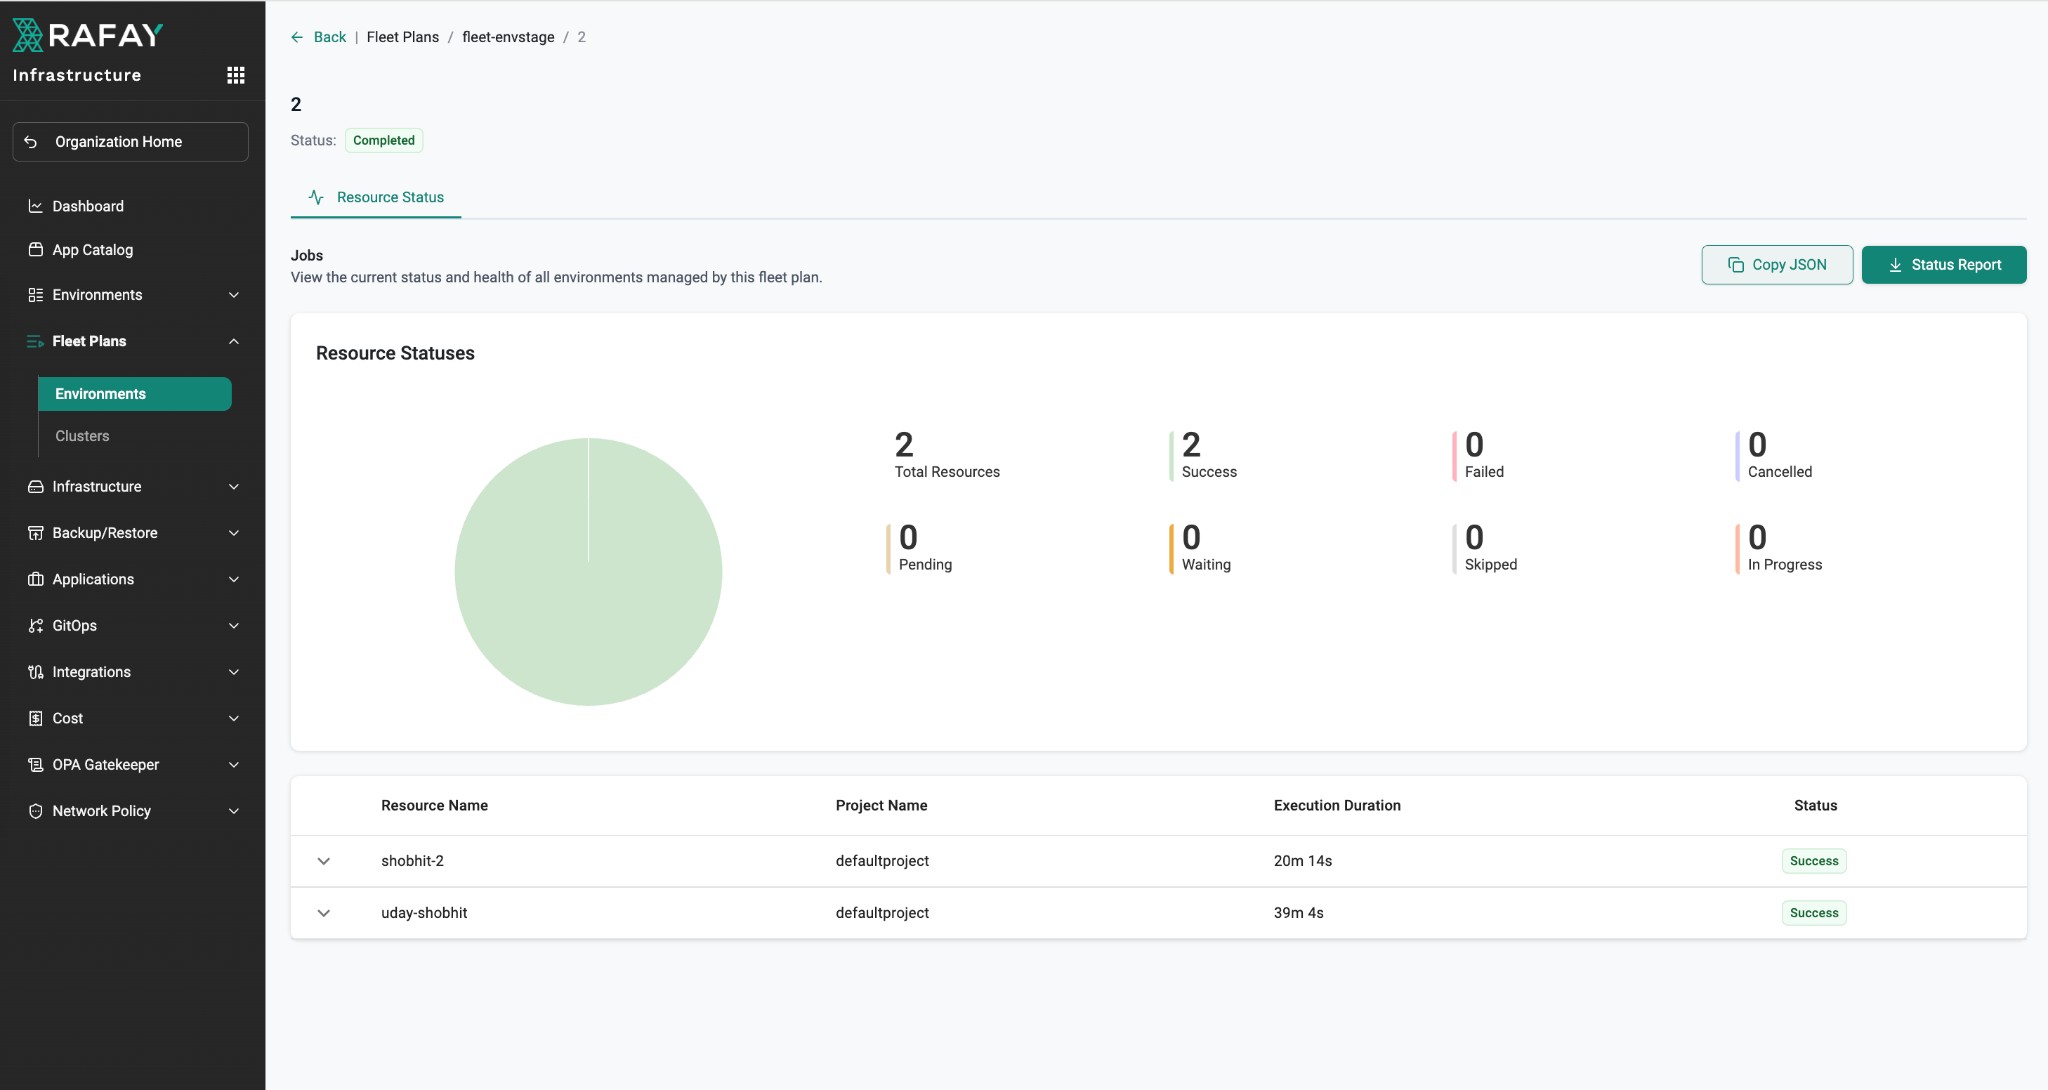The width and height of the screenshot is (2048, 1090).
Task: Open the apps grid icon beside Infrastructure
Action: point(236,74)
